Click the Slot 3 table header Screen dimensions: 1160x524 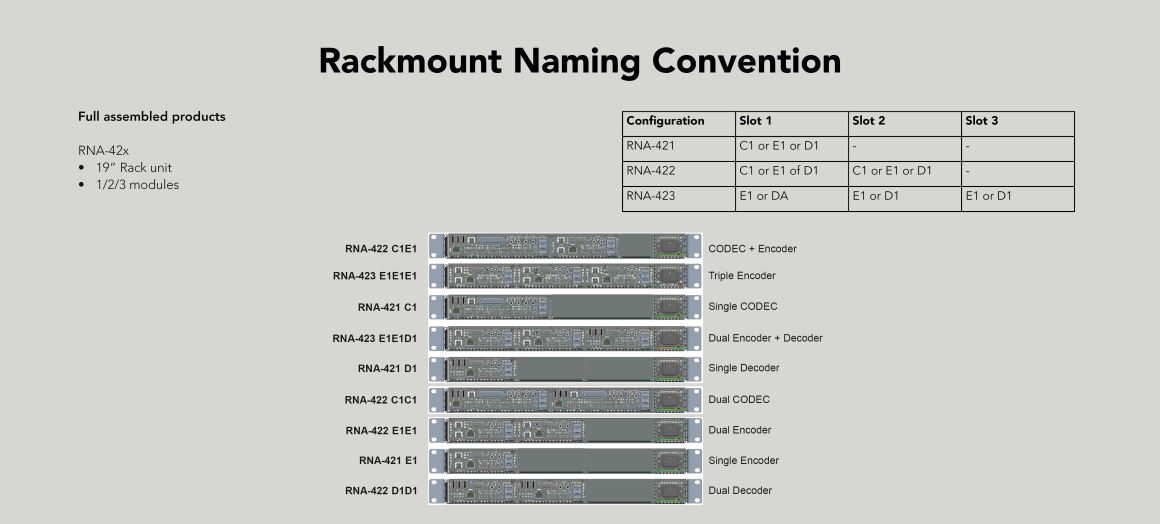pos(981,121)
